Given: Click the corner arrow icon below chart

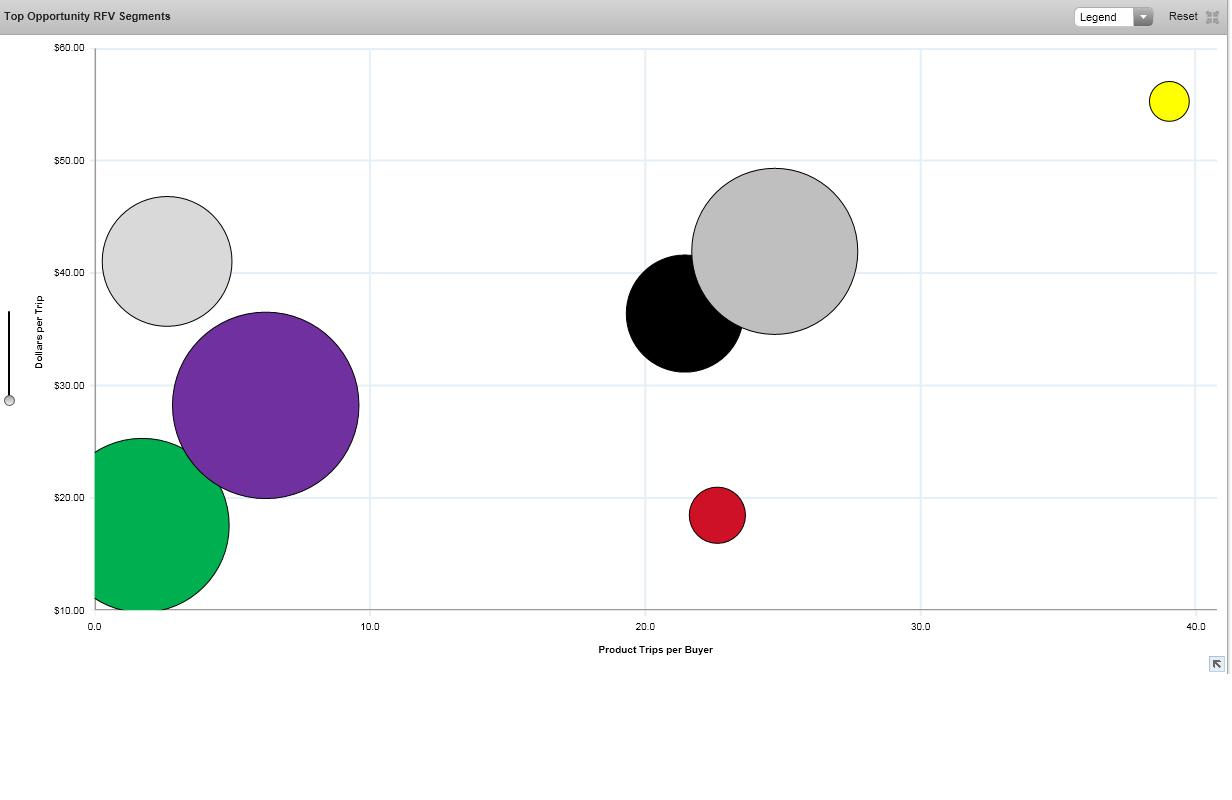Looking at the screenshot, I should coord(1216,664).
